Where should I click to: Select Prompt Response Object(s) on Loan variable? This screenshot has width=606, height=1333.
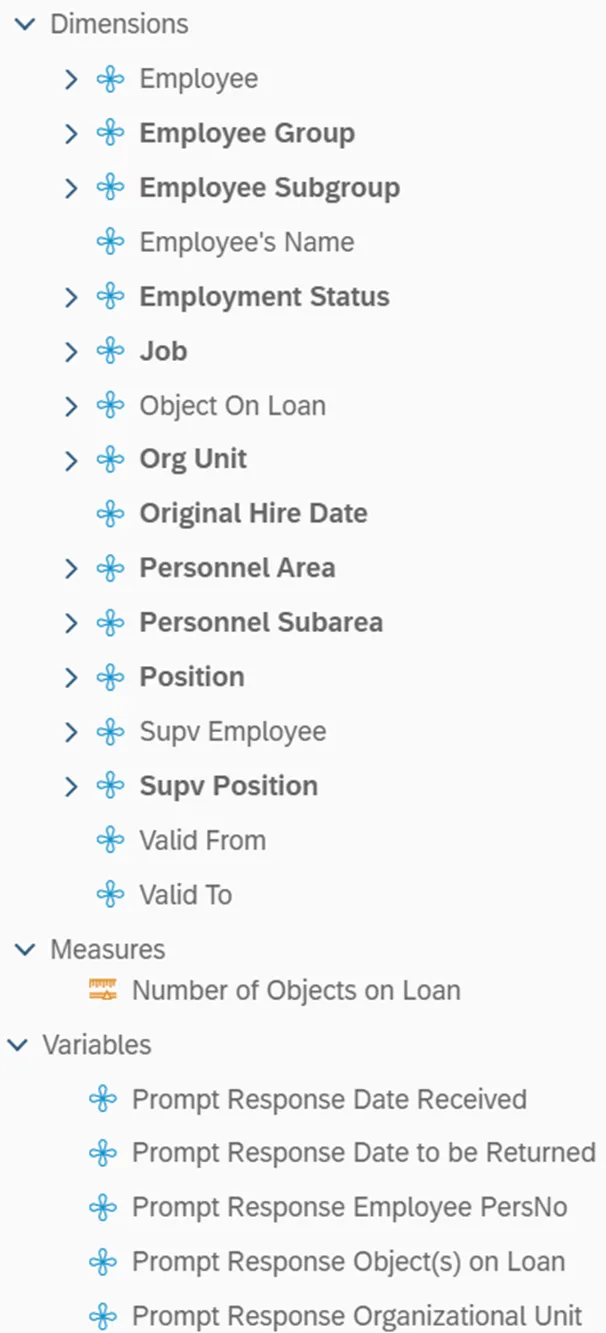(x=348, y=1261)
